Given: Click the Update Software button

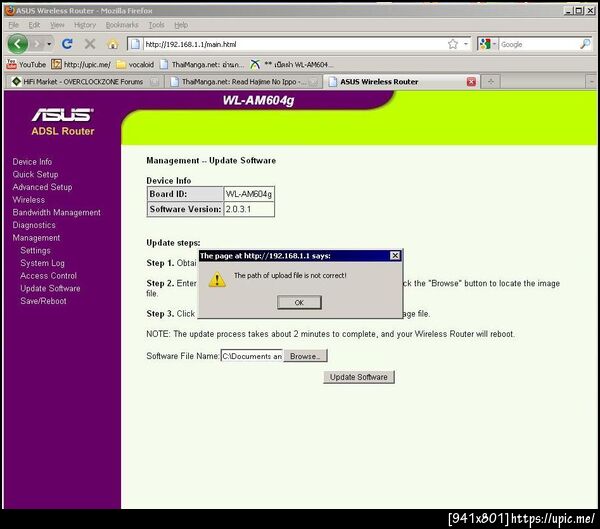Looking at the screenshot, I should pyautogui.click(x=359, y=377).
